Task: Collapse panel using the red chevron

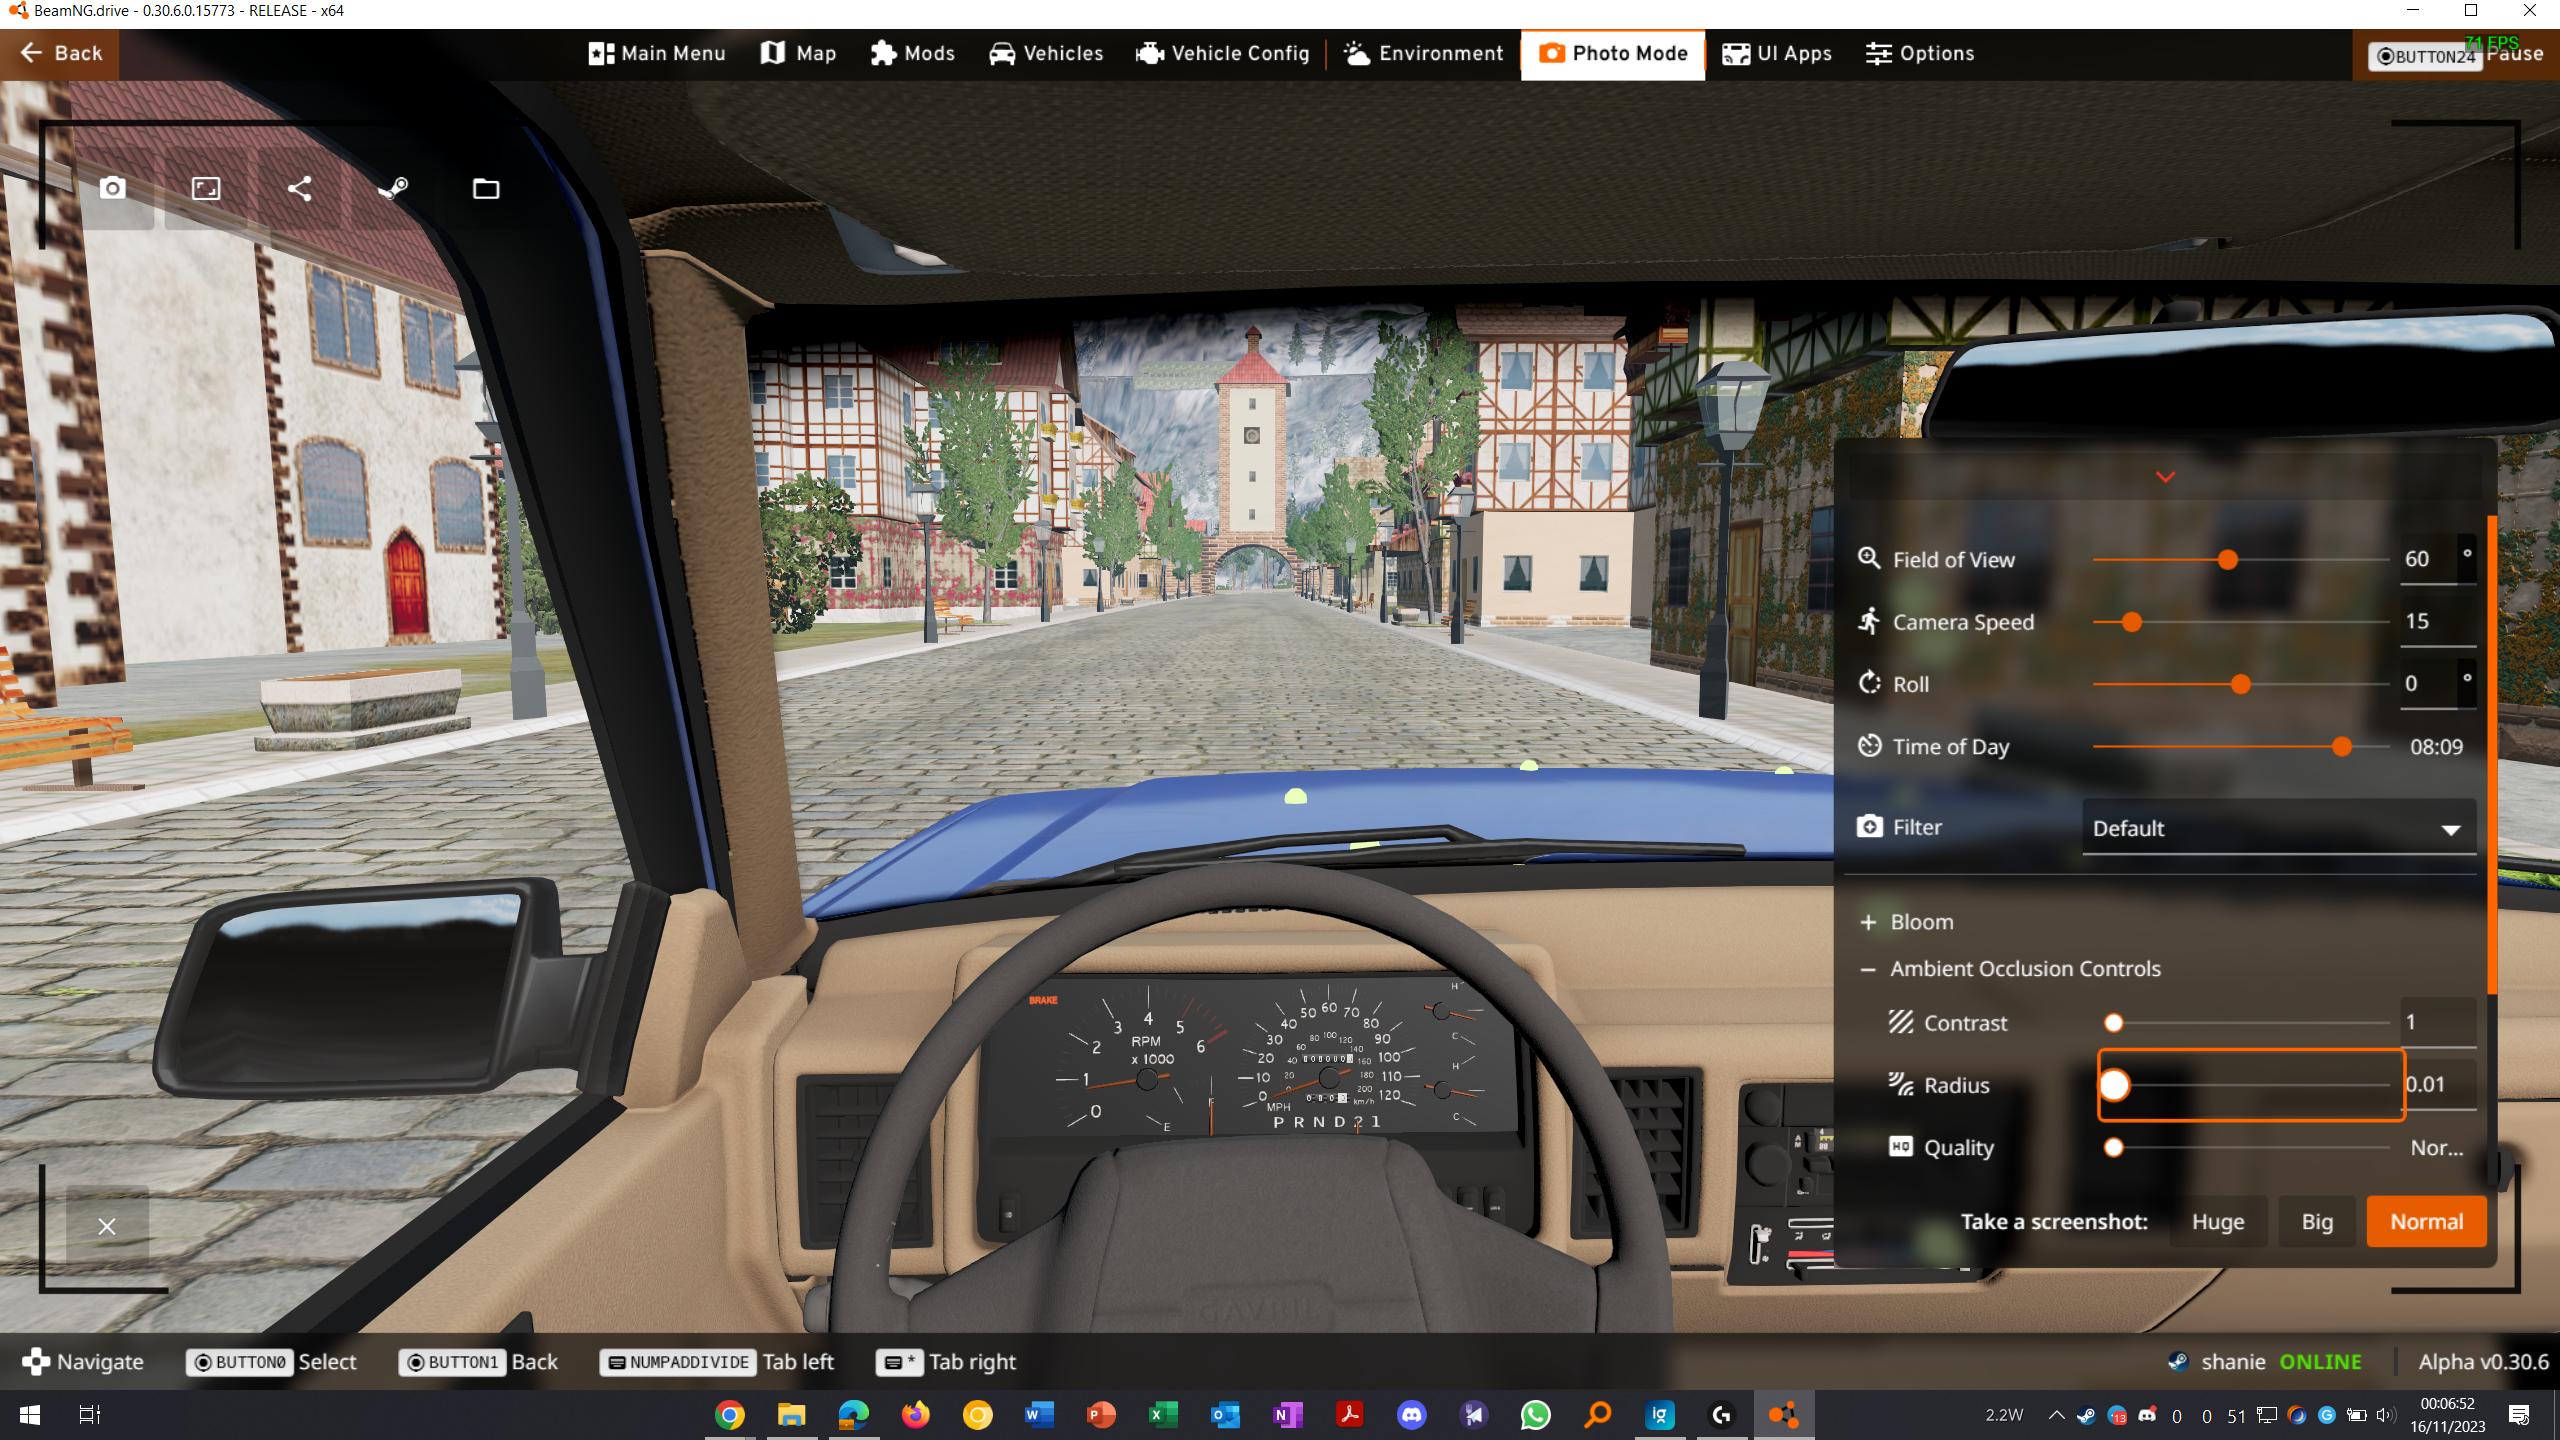Action: pyautogui.click(x=2165, y=477)
